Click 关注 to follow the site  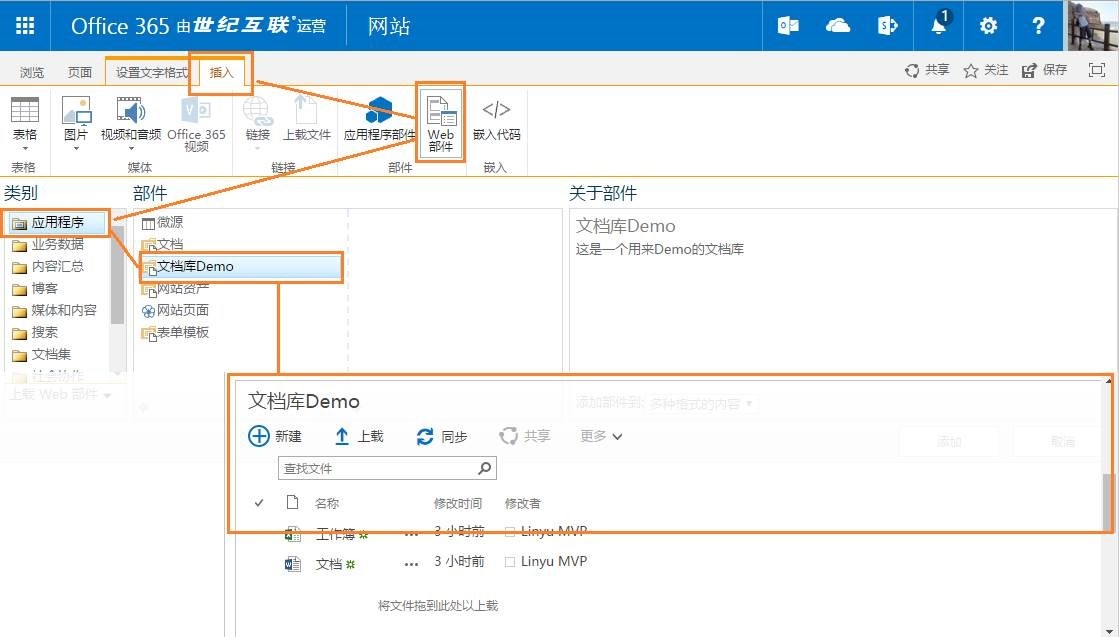(x=986, y=70)
